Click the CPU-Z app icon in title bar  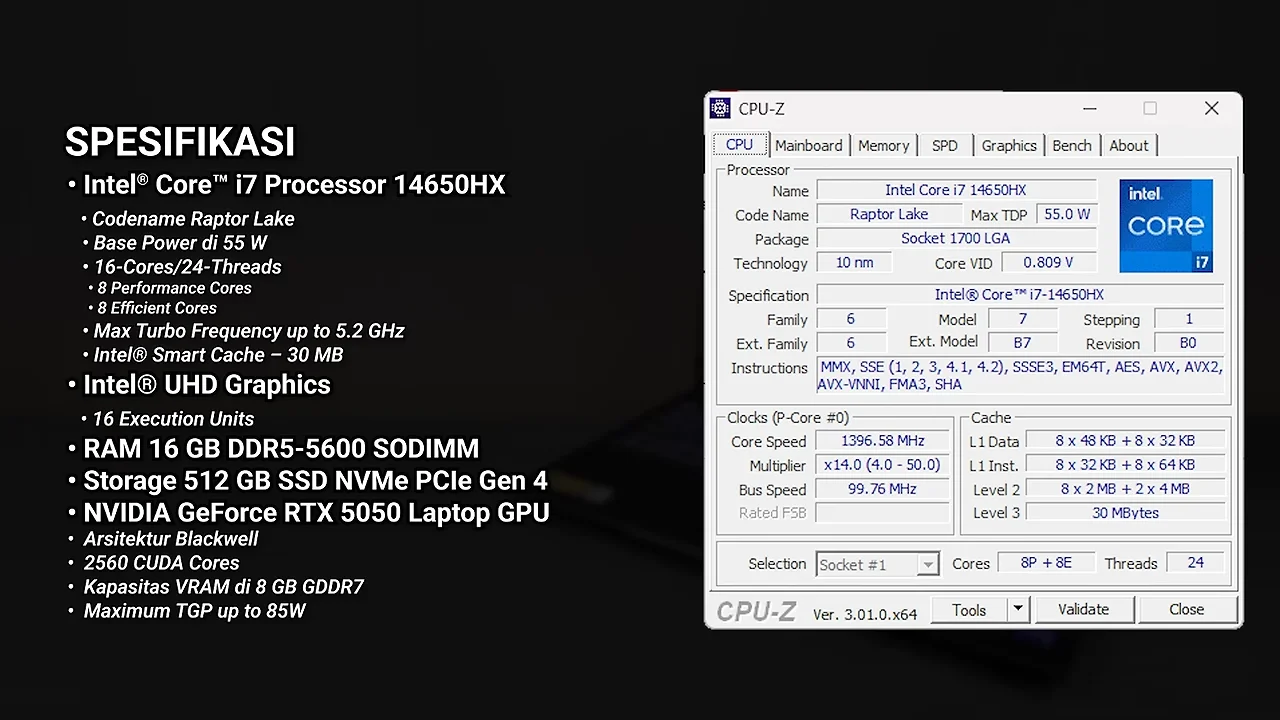(720, 109)
